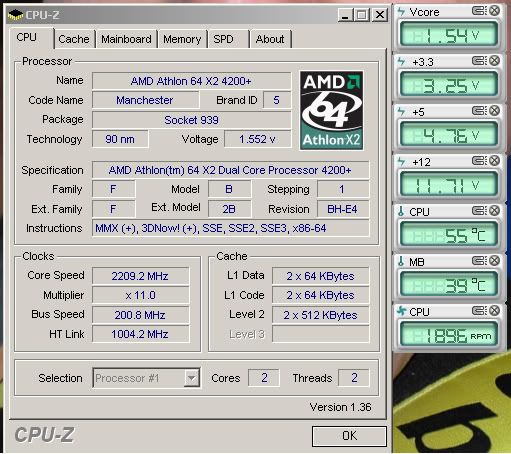511x454 pixels.
Task: Click the Brand ID value '5'
Action: 277,100
